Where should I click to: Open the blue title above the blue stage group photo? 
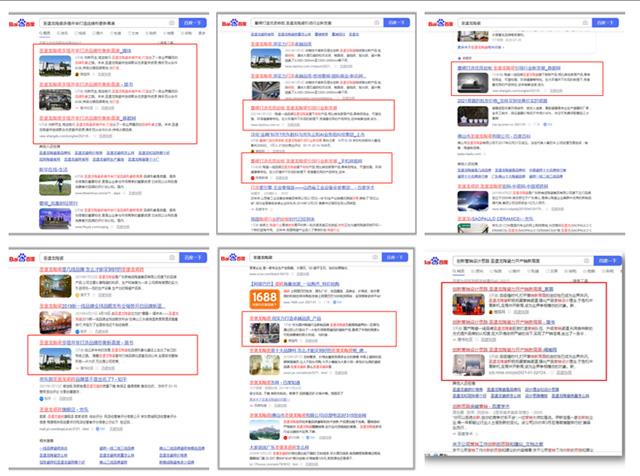click(58, 203)
